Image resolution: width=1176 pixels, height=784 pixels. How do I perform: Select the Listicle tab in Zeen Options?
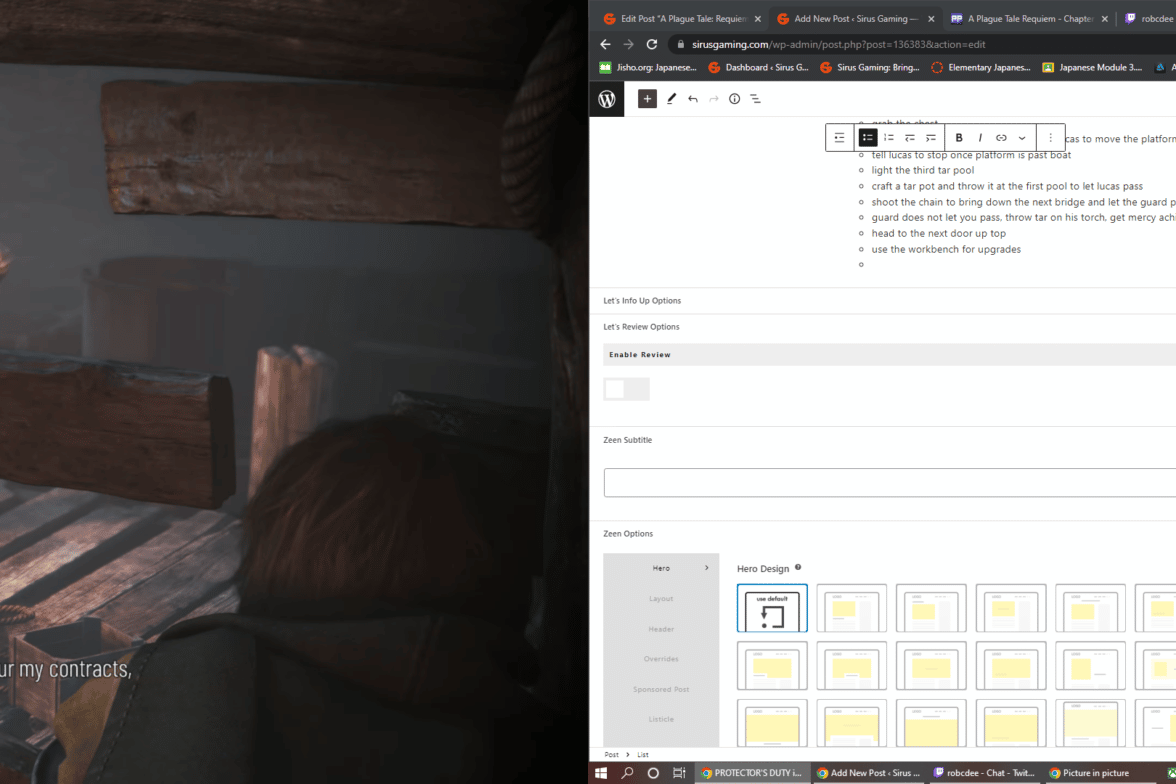(661, 719)
